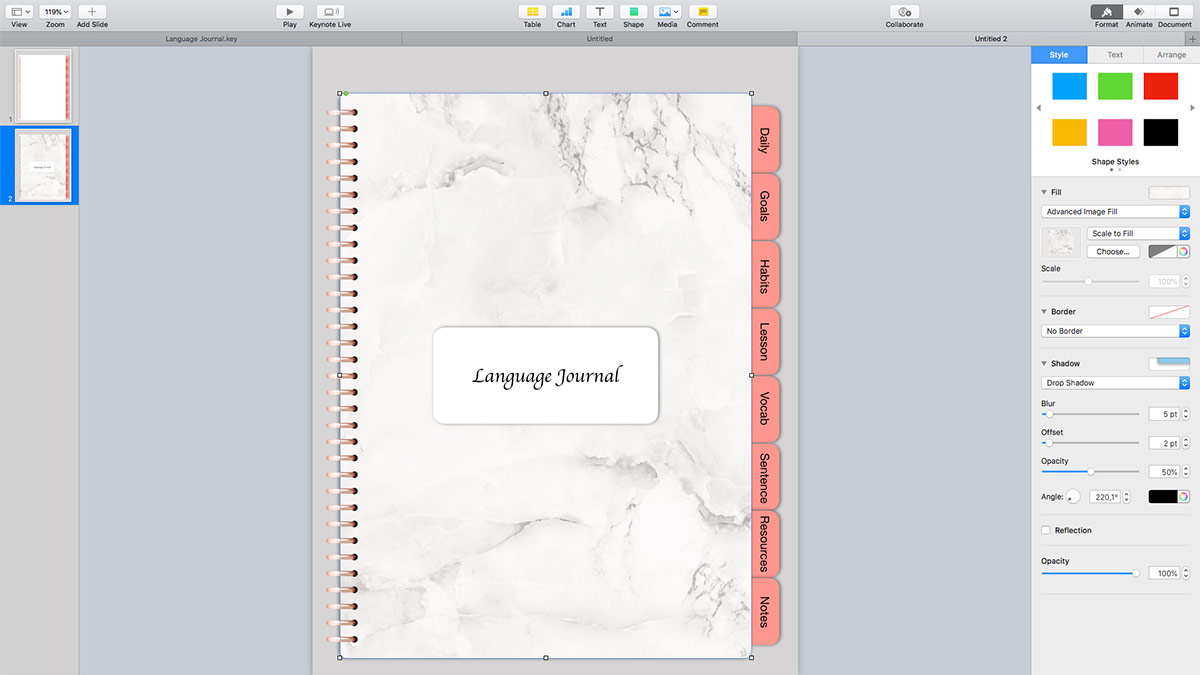Viewport: 1200px width, 675px height.
Task: Select the pink shape style swatch
Action: point(1115,132)
